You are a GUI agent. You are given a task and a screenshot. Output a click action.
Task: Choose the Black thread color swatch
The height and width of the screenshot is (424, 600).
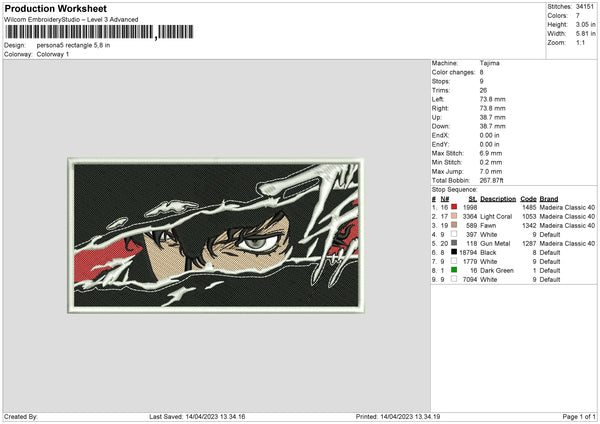[x=454, y=252]
